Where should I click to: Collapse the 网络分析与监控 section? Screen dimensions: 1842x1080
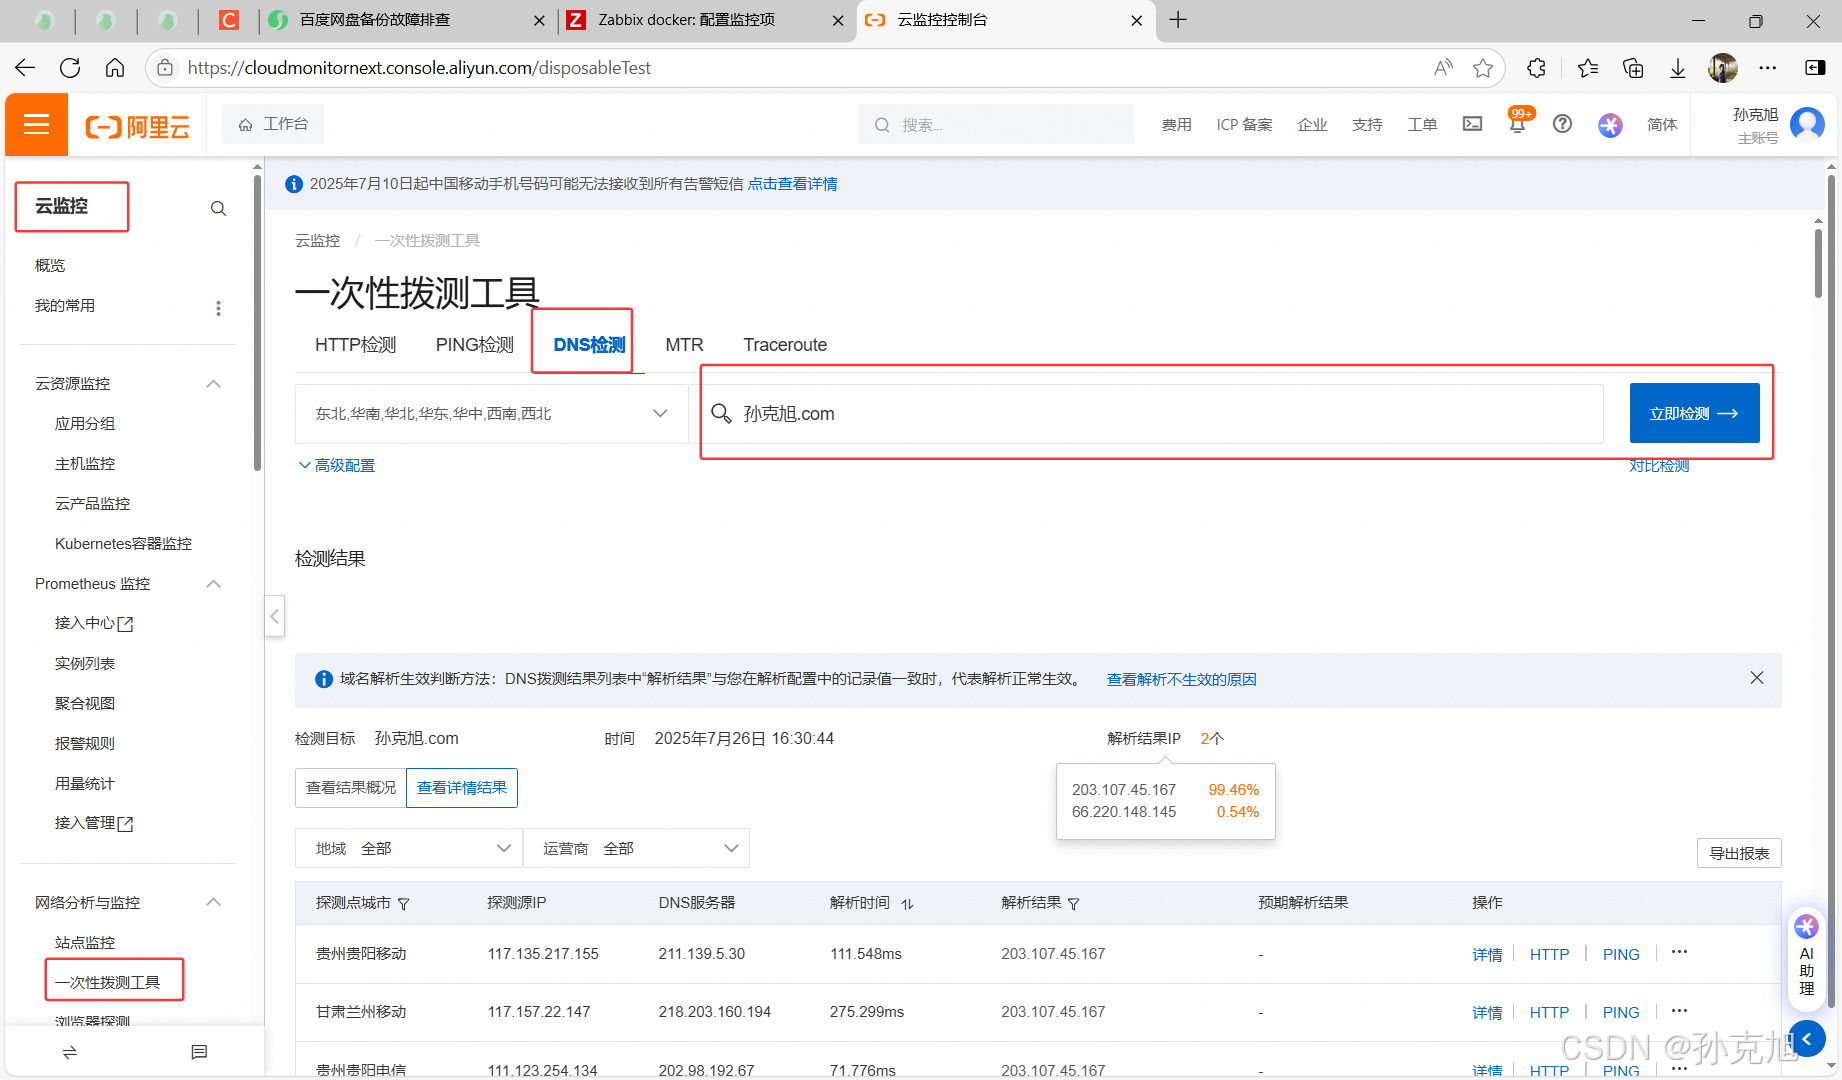[213, 902]
